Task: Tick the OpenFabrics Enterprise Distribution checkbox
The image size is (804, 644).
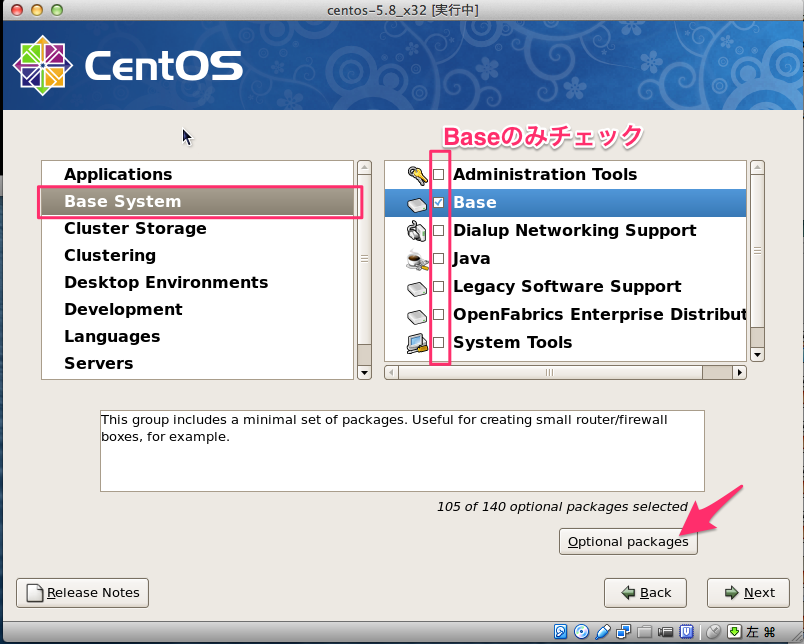Action: pos(438,314)
